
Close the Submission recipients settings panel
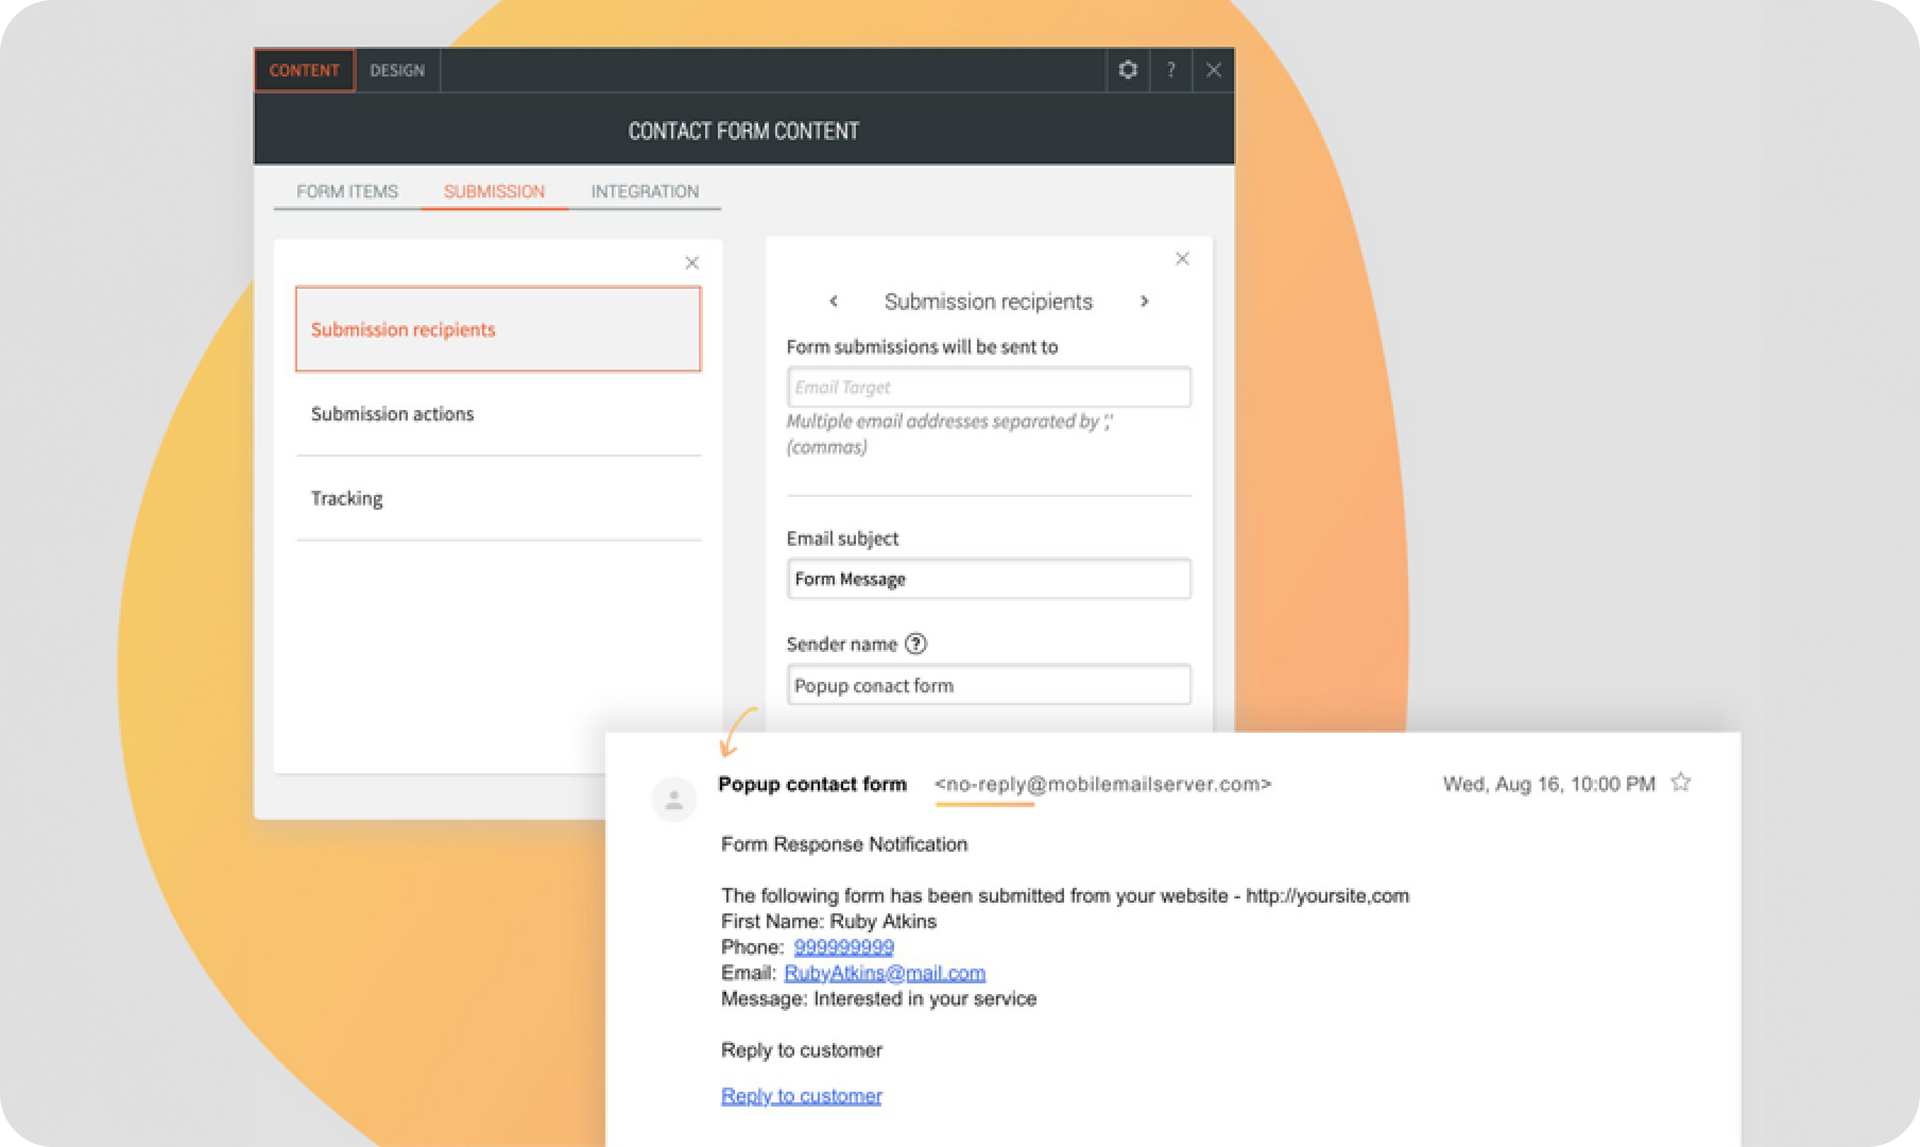1182,259
